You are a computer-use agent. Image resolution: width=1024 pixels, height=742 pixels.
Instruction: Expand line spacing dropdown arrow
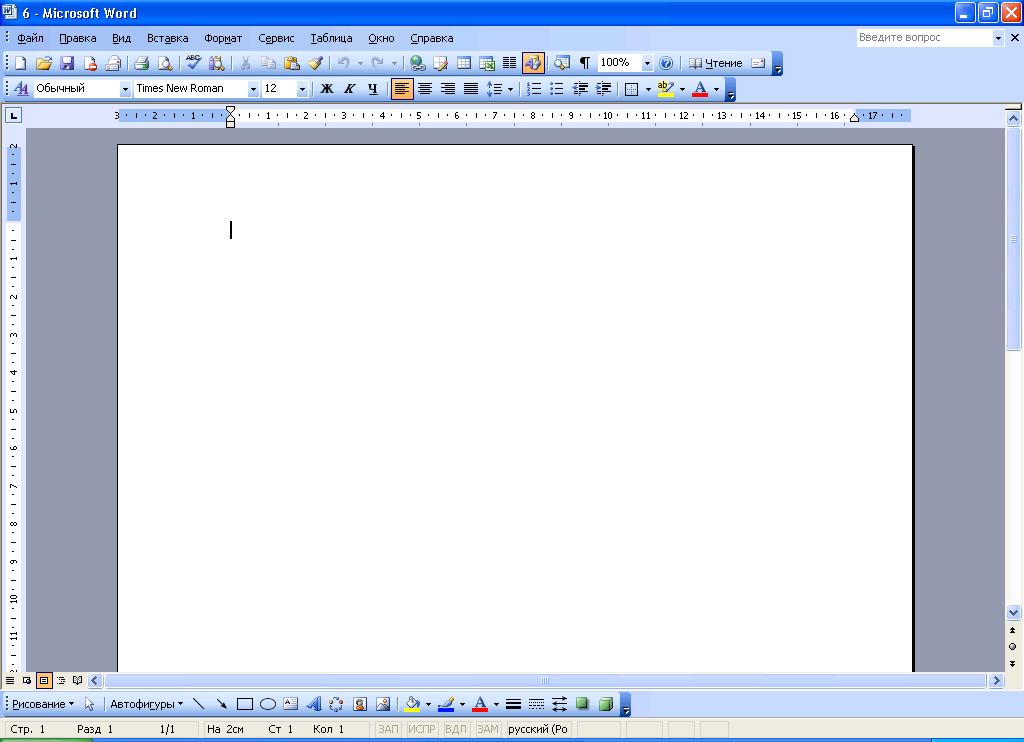click(510, 89)
